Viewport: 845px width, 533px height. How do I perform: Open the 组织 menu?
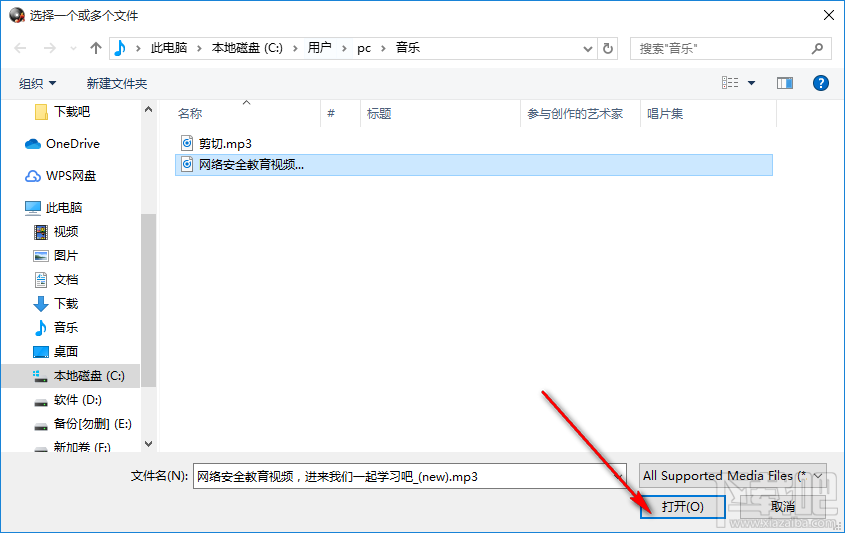click(37, 84)
